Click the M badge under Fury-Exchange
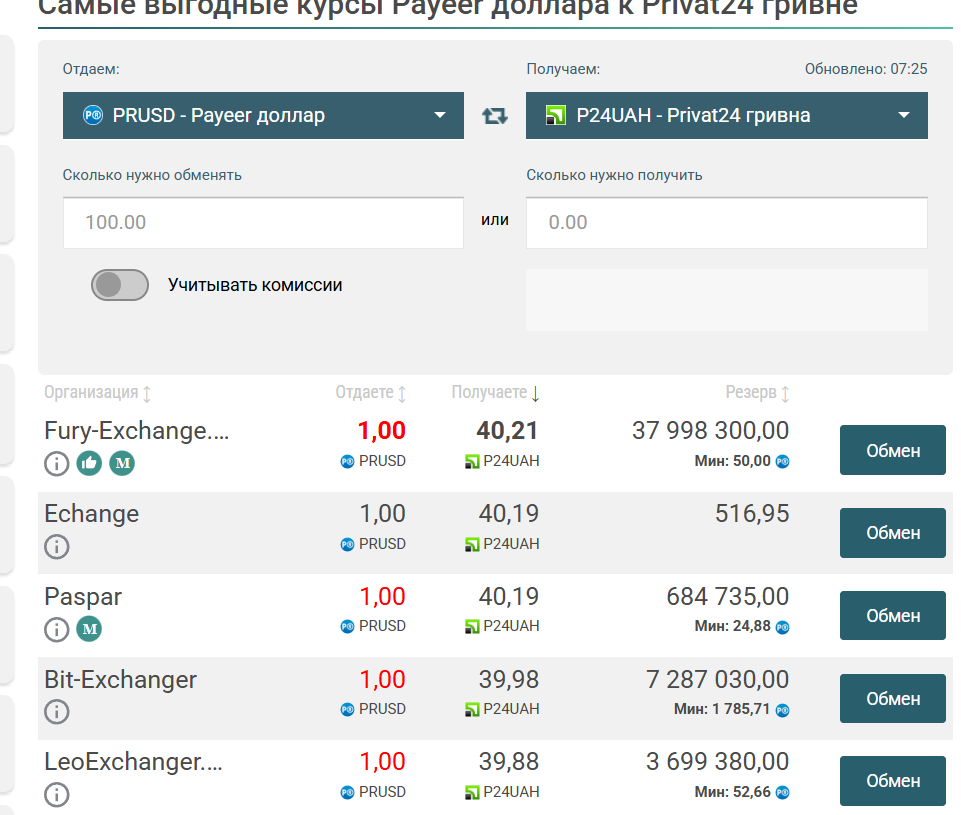 tap(122, 463)
